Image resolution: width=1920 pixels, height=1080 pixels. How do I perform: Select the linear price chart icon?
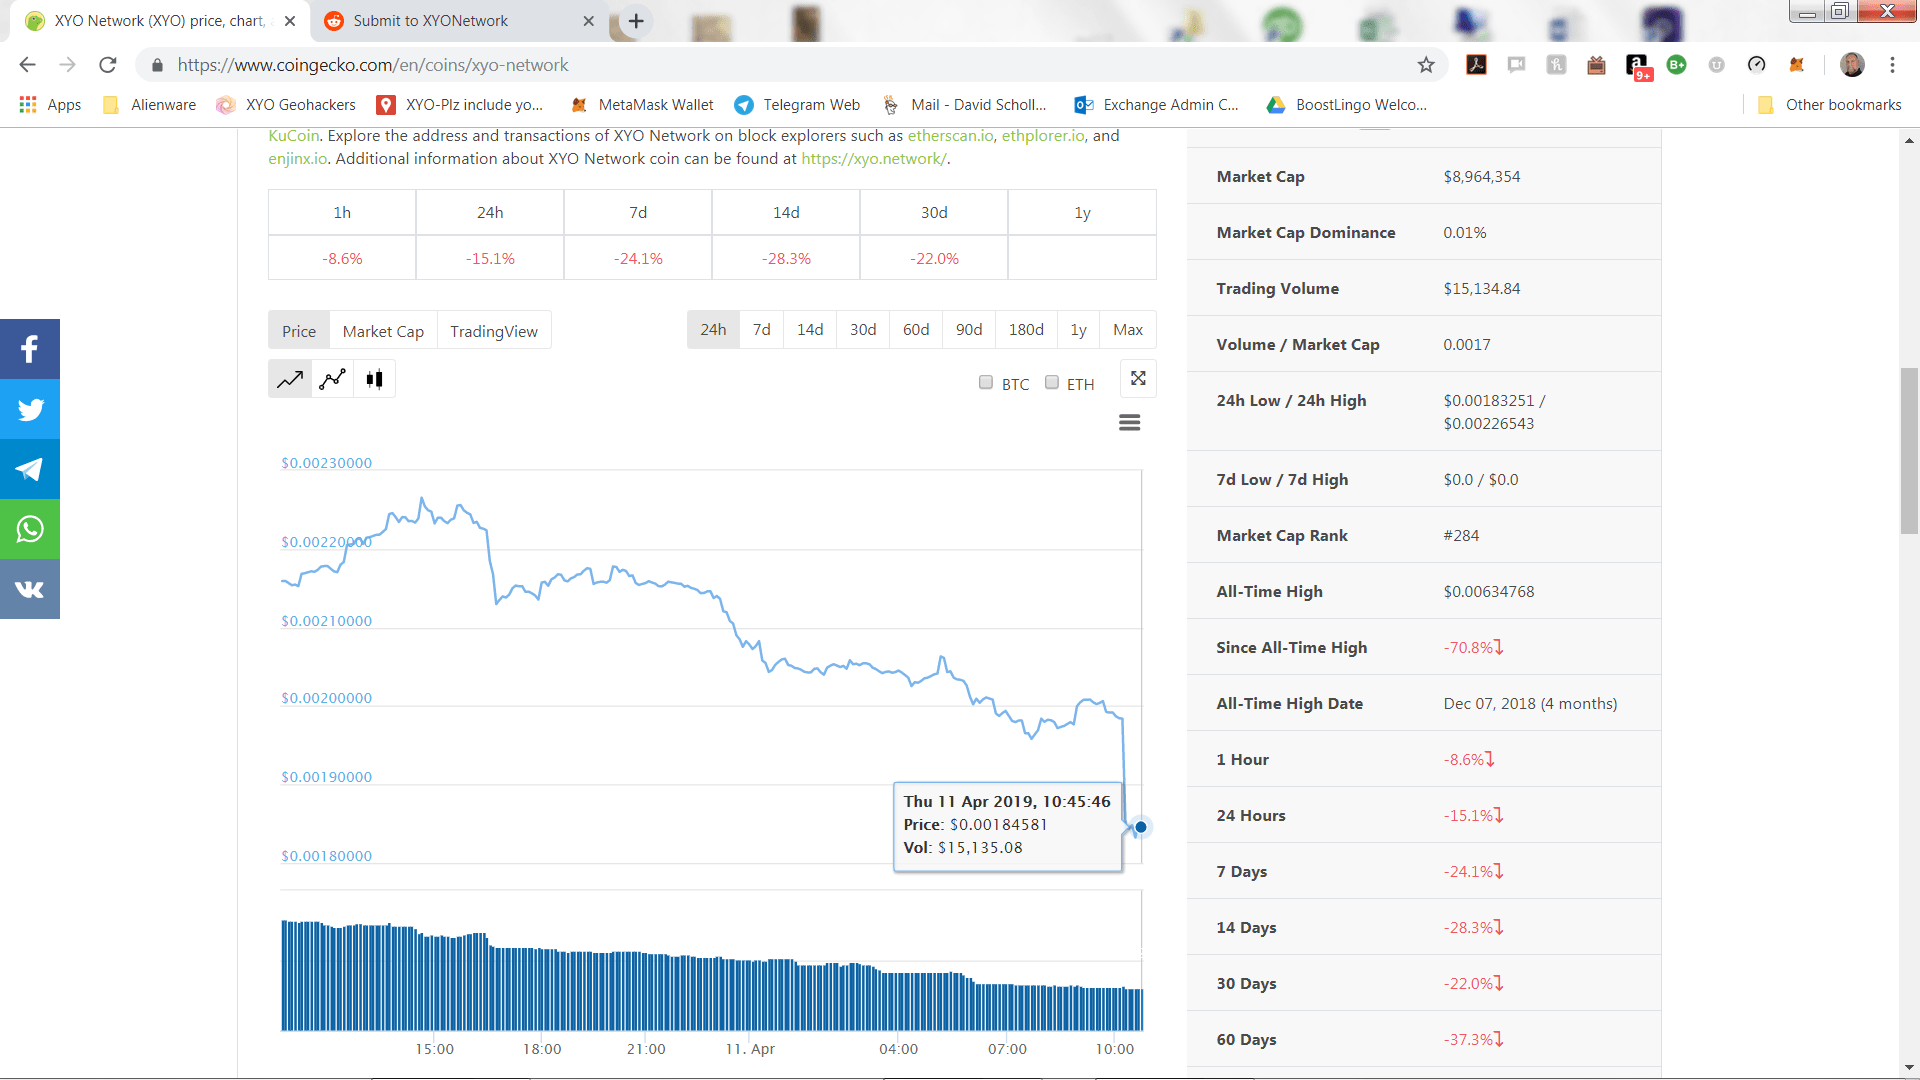289,378
